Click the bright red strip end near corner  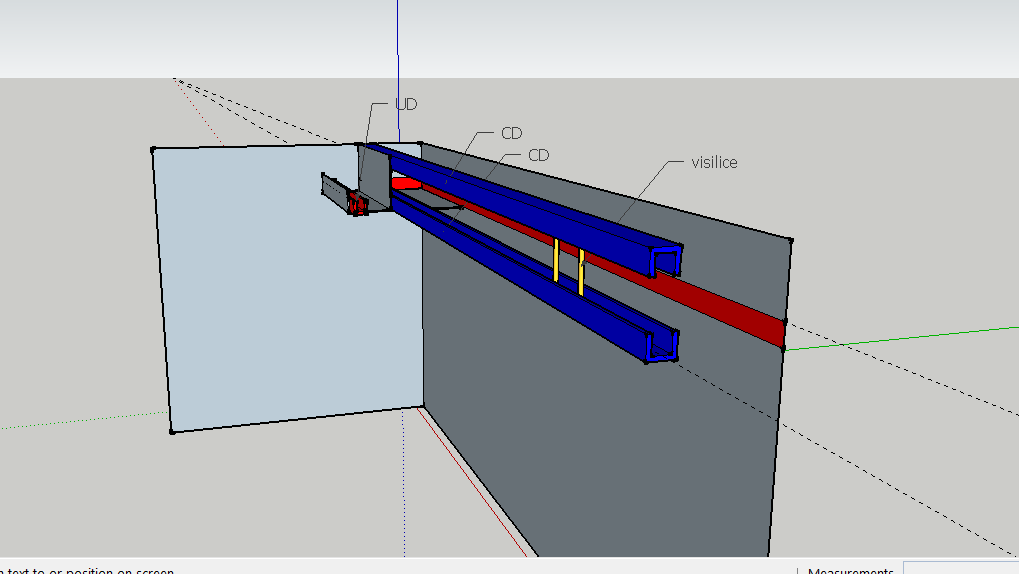(405, 183)
